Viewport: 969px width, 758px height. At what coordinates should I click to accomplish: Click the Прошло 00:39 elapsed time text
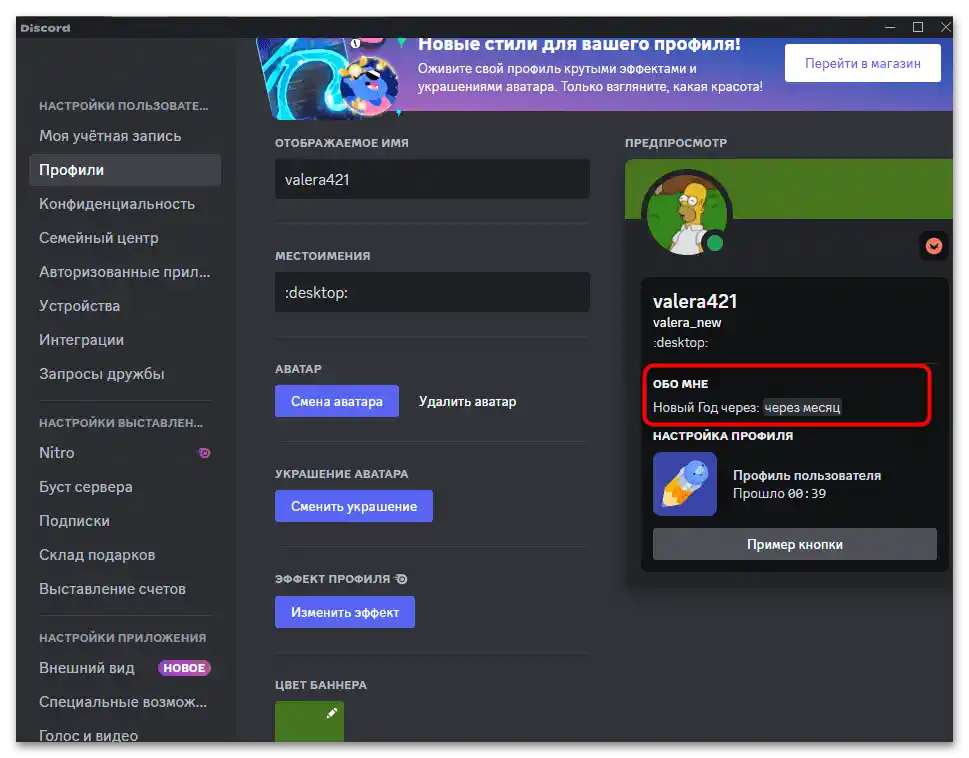[x=779, y=494]
